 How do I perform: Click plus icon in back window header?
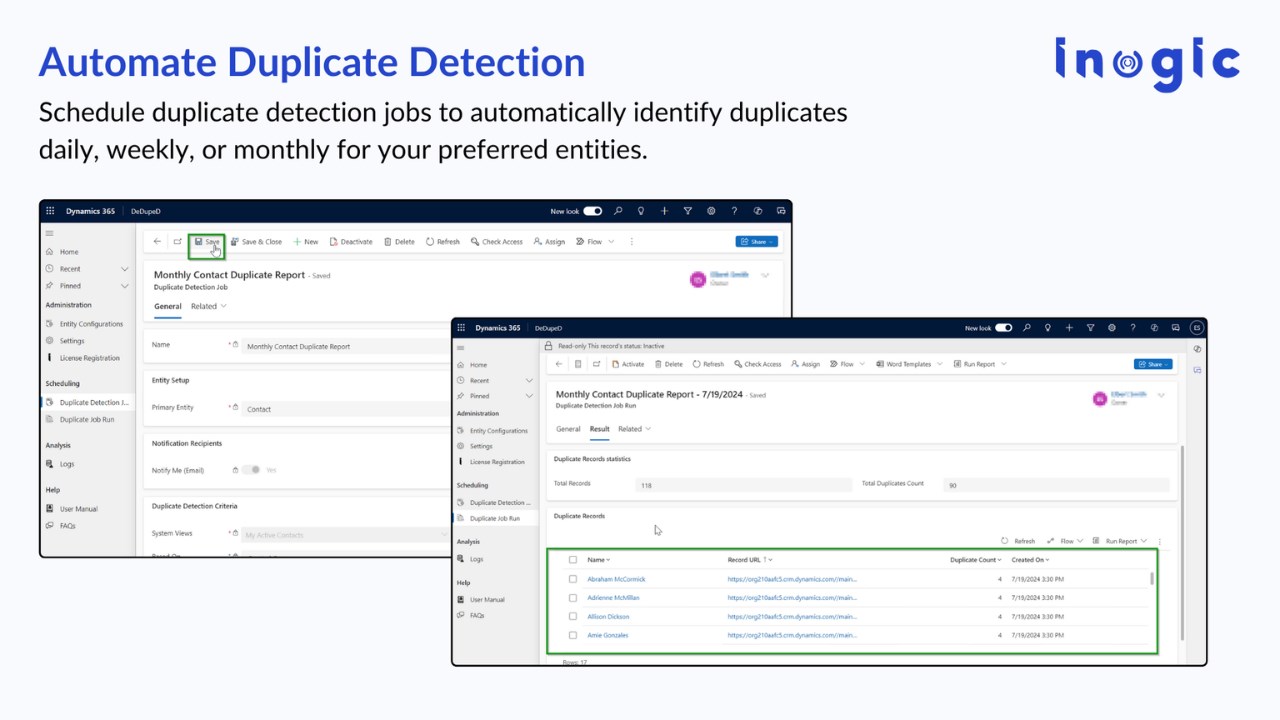(x=665, y=211)
